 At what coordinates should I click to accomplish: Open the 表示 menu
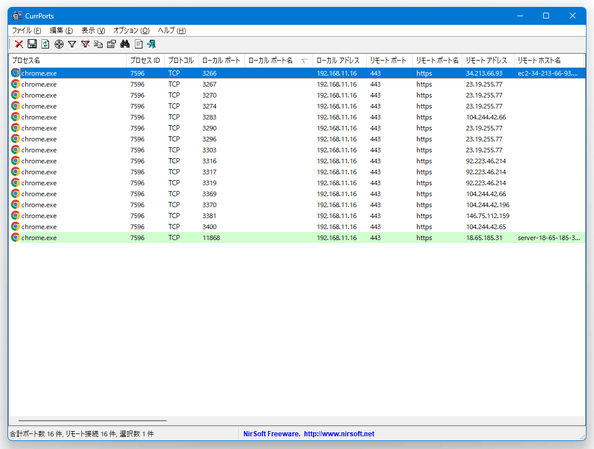click(93, 30)
